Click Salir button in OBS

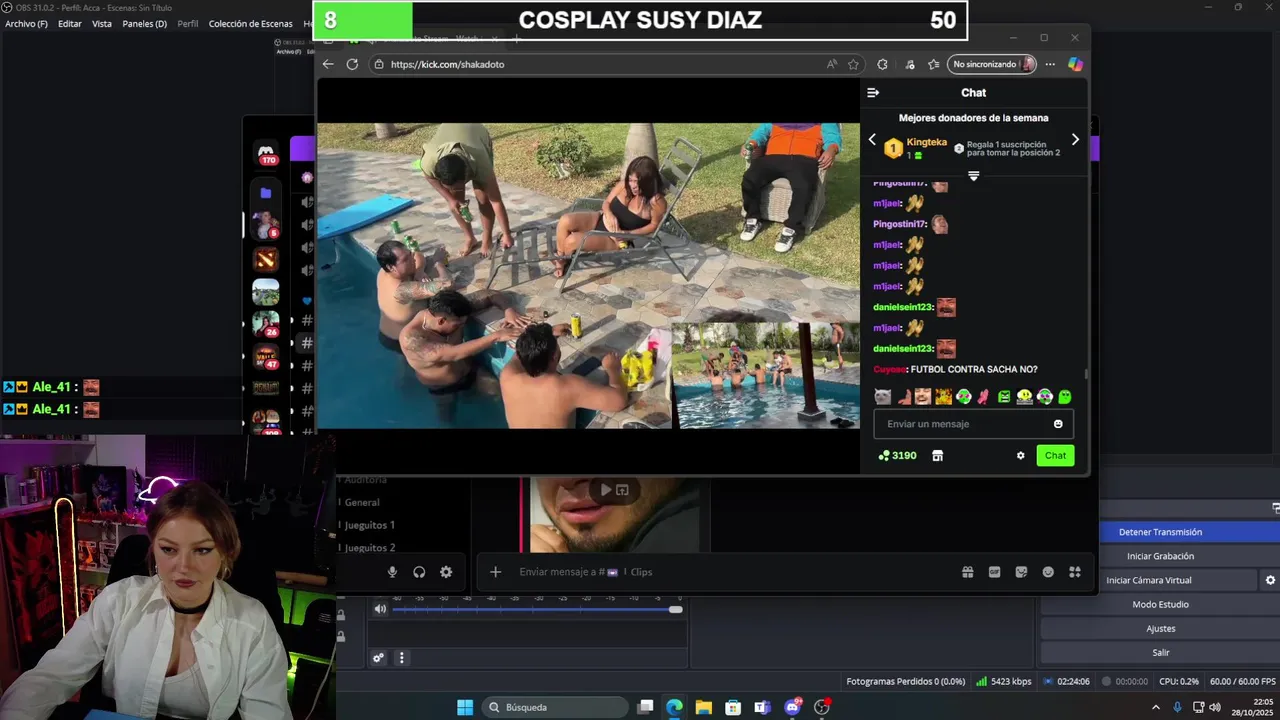tap(1160, 652)
